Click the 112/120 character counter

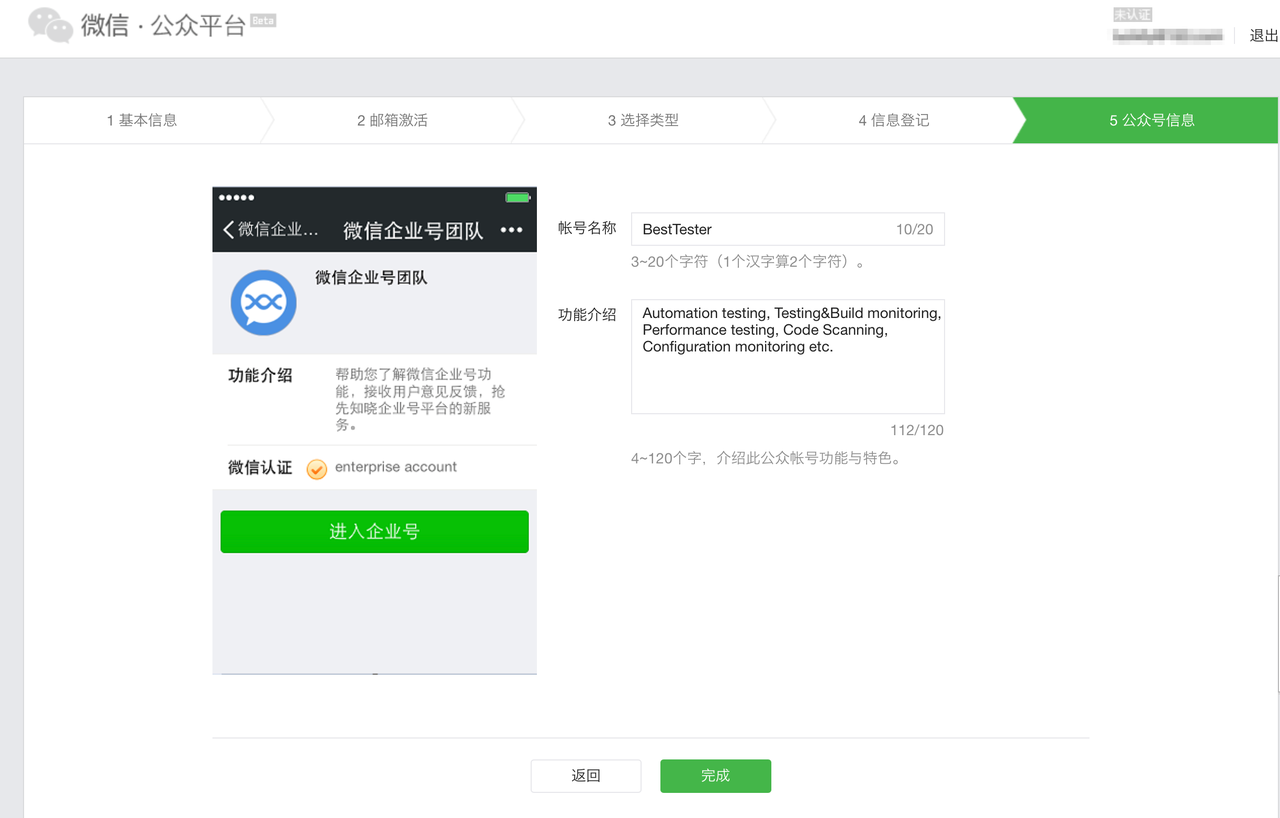917,430
